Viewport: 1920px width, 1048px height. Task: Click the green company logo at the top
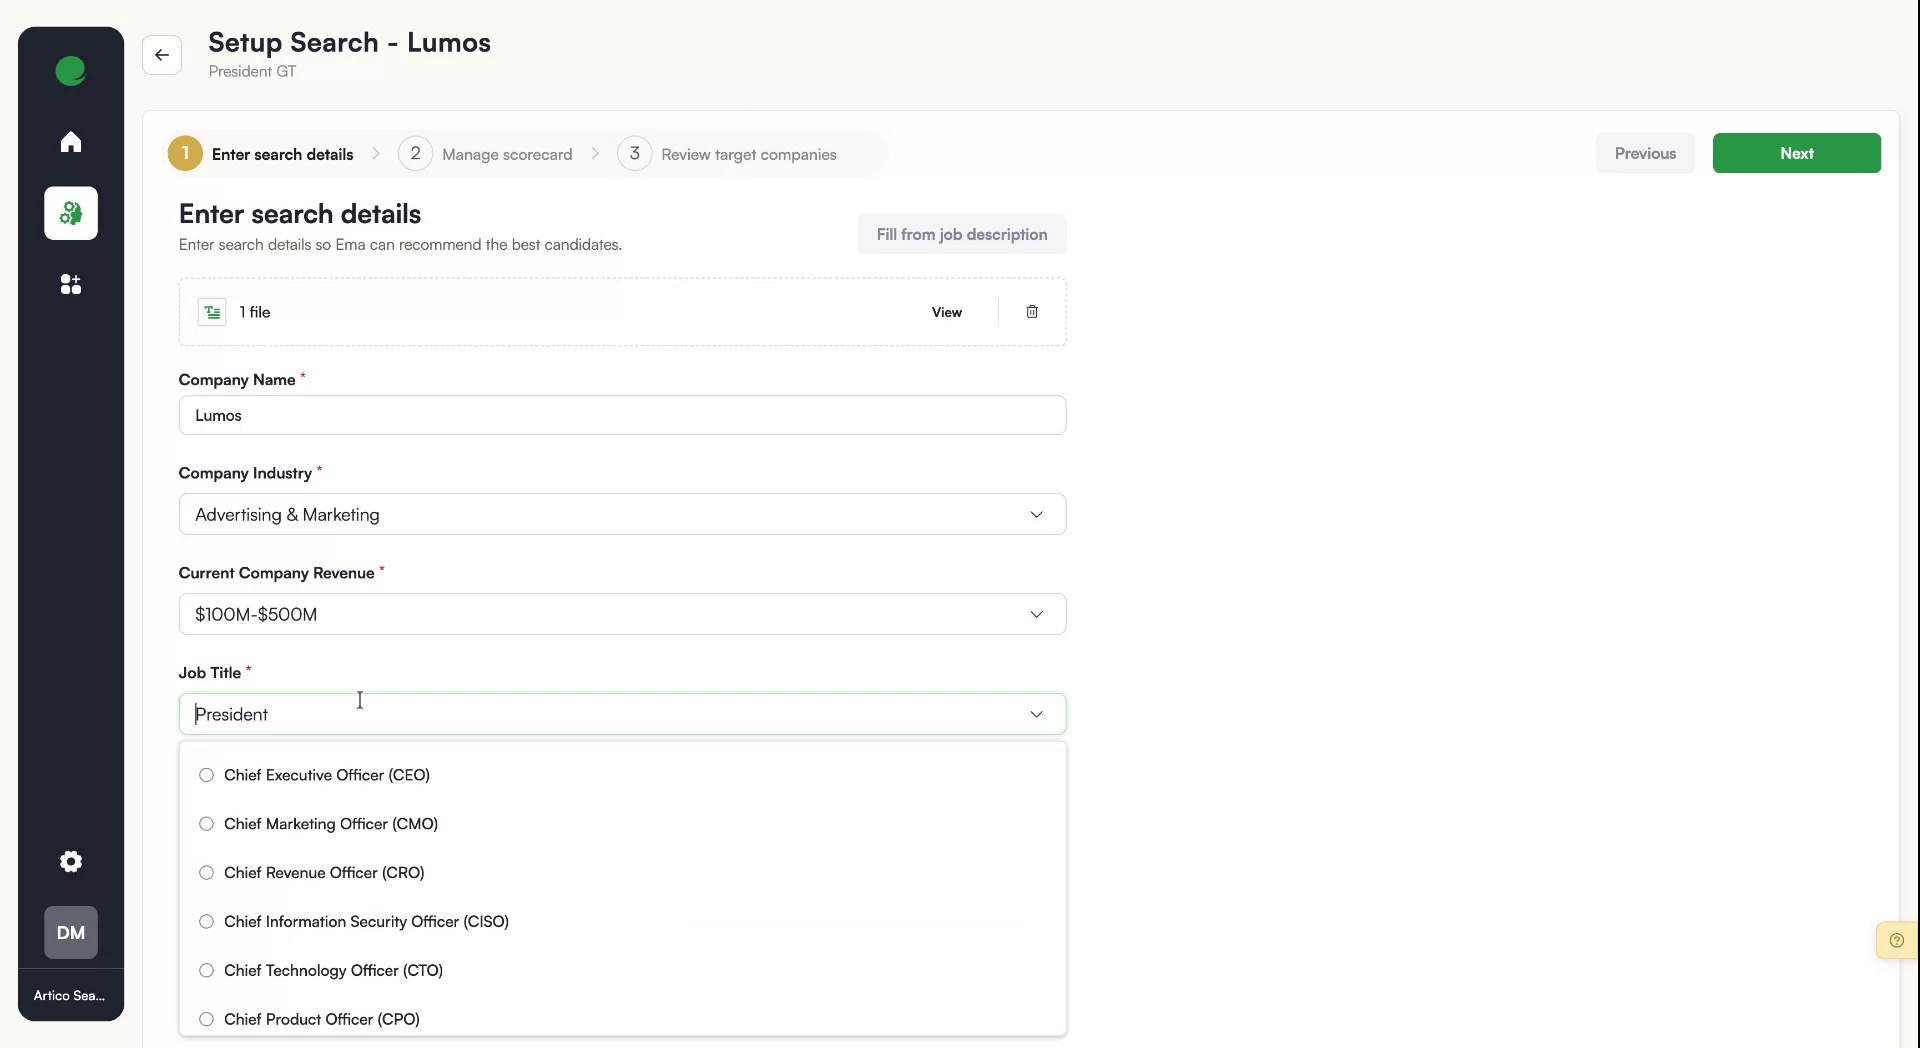tap(70, 70)
